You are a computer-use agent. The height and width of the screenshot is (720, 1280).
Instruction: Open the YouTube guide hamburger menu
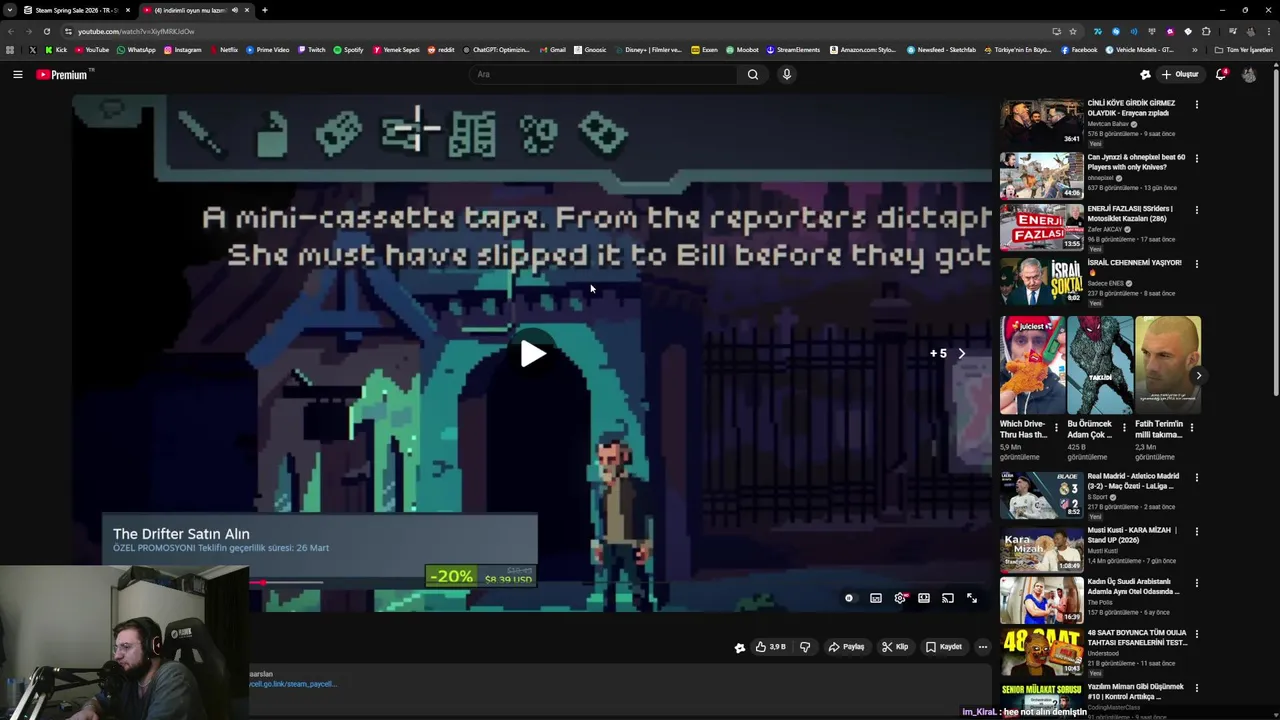pos(18,74)
